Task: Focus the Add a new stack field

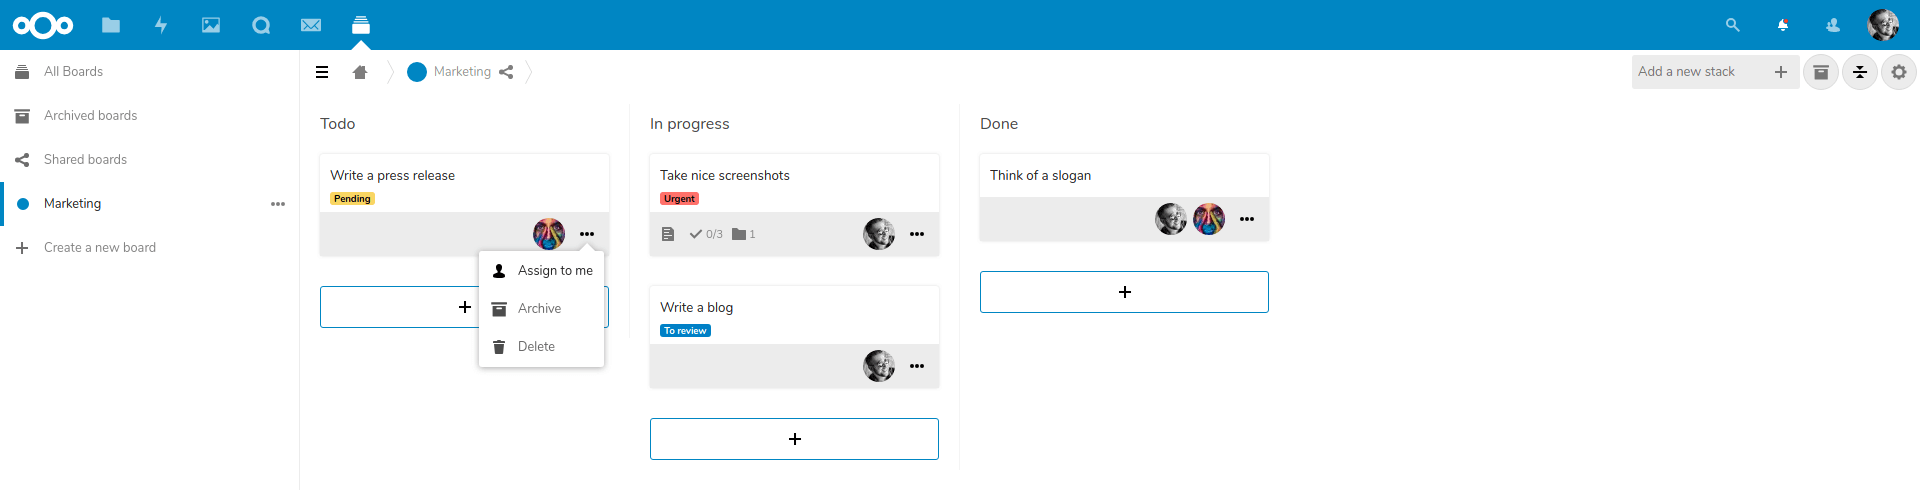Action: point(1699,72)
